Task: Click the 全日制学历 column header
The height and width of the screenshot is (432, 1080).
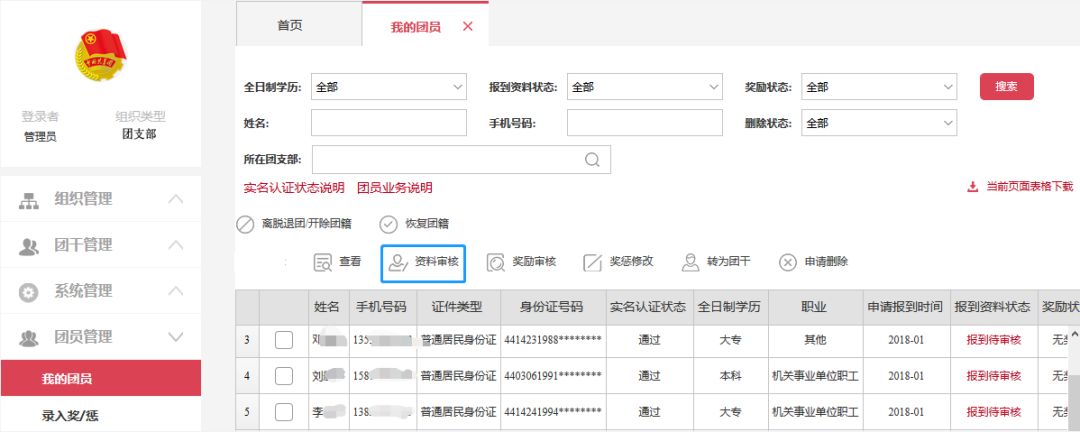Action: (730, 307)
